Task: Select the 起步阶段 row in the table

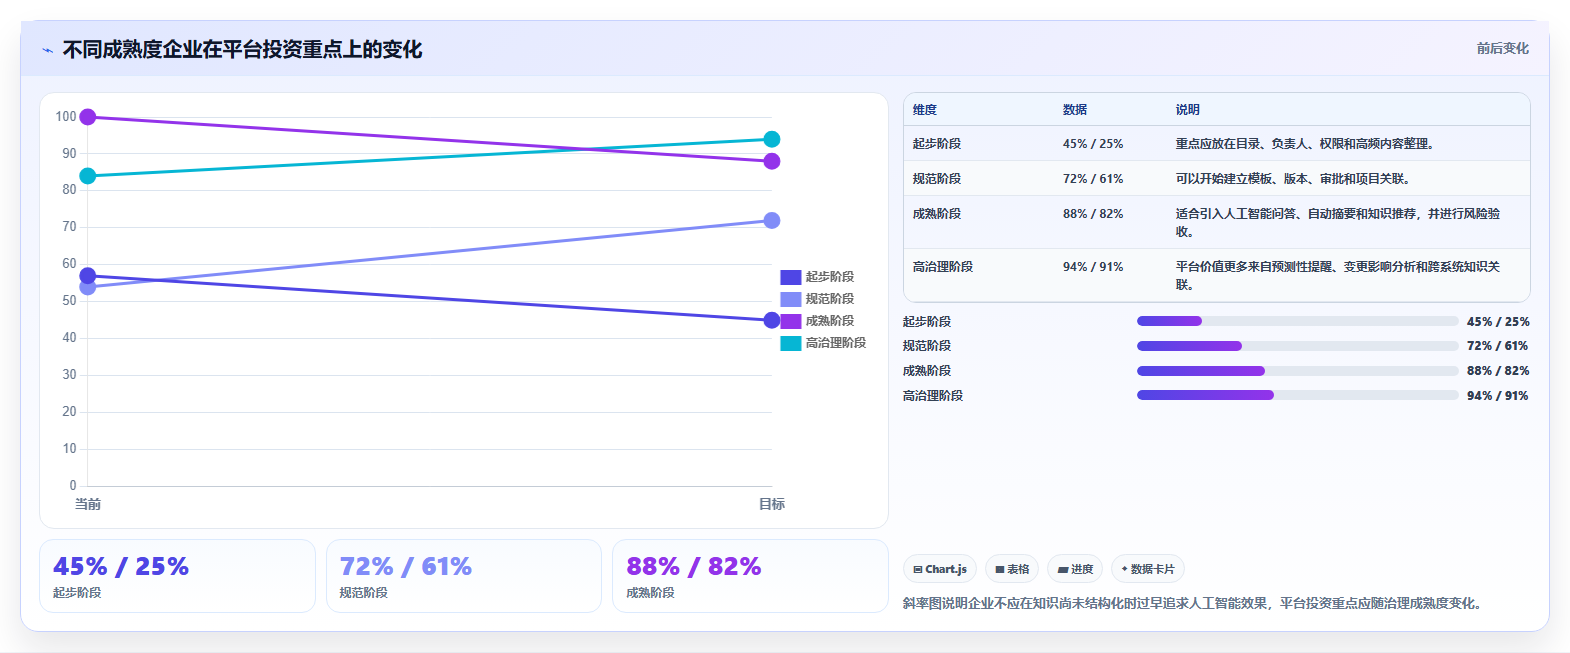Action: pyautogui.click(x=1217, y=144)
